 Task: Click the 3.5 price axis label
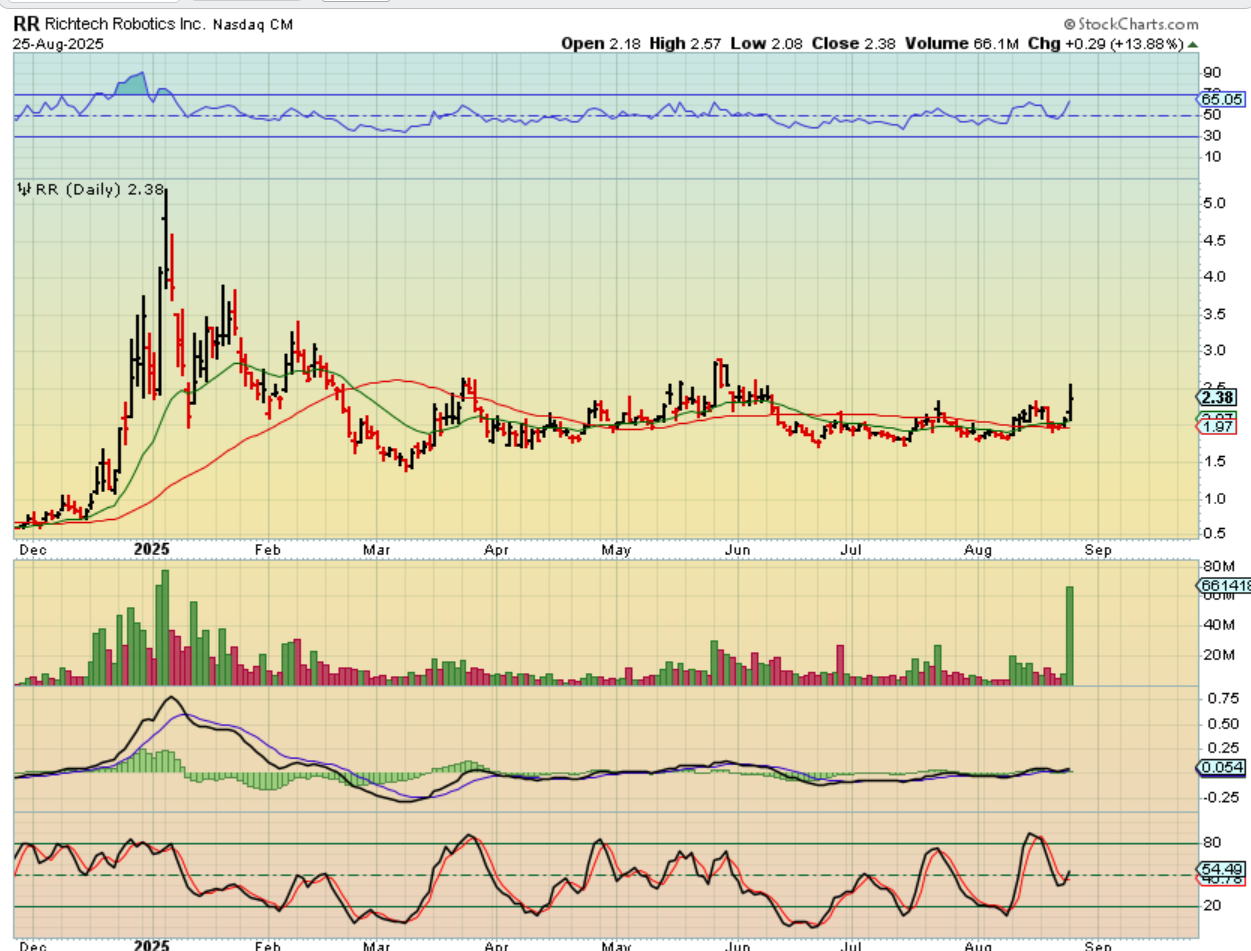(x=1212, y=314)
